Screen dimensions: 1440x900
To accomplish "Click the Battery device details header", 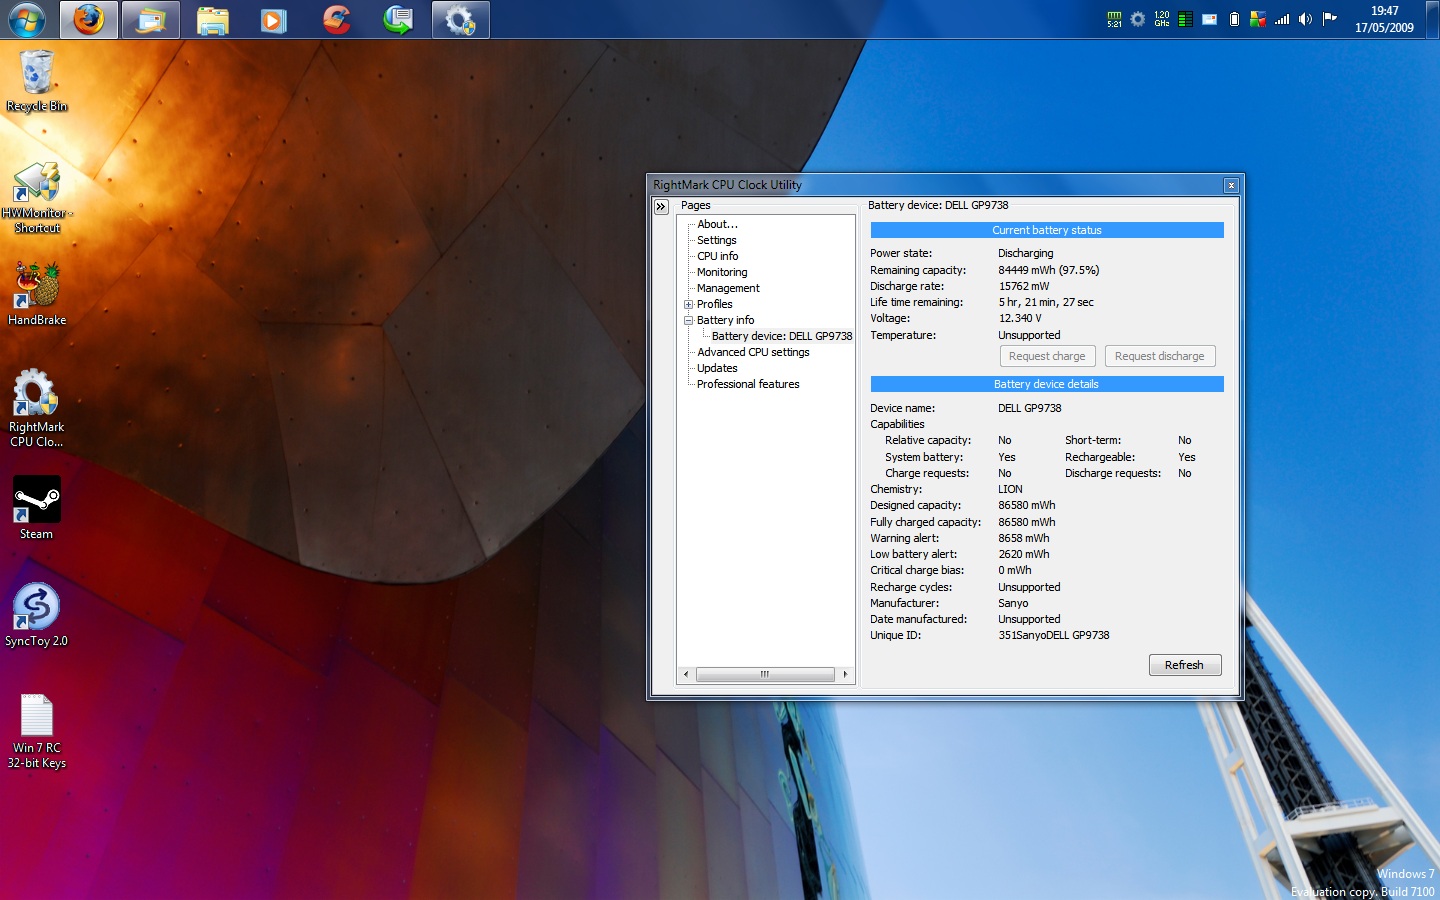I will [1047, 384].
